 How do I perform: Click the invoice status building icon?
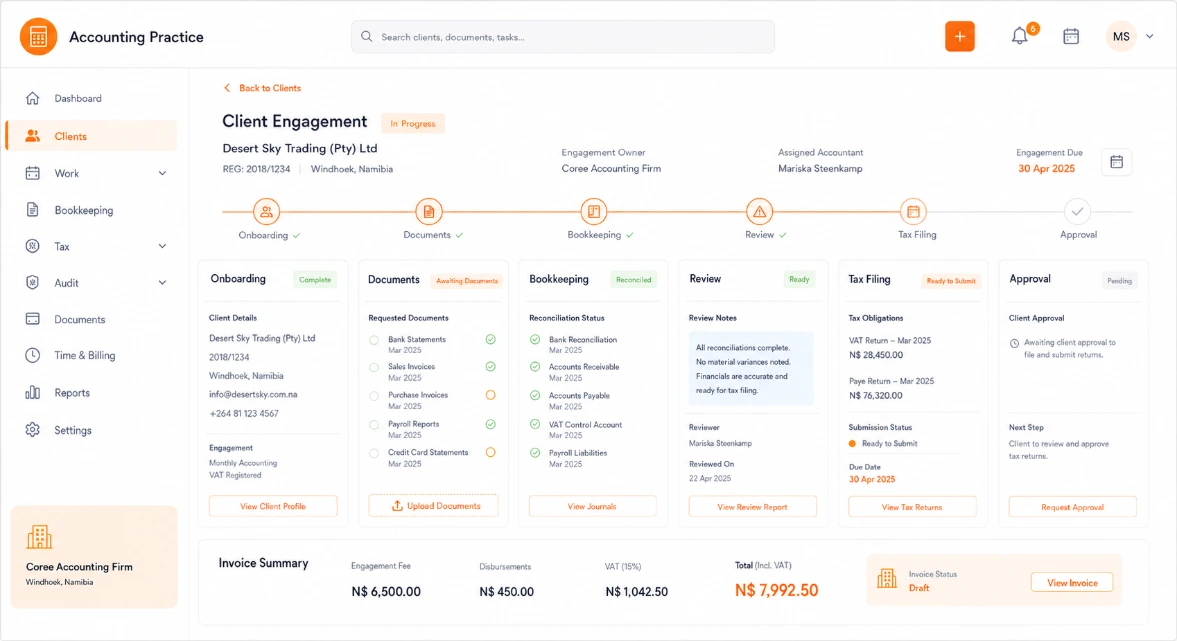[887, 578]
